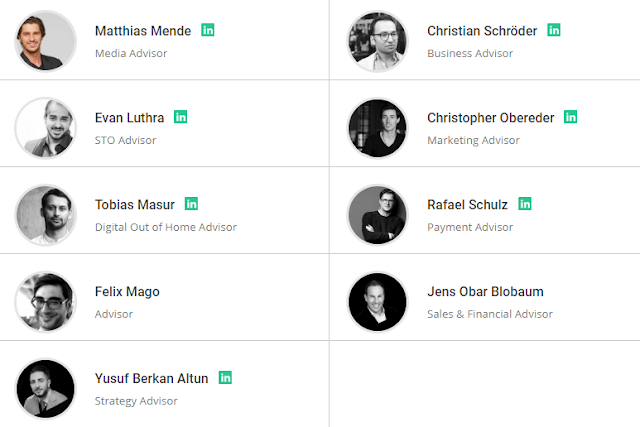
Task: Select Jens Obar Blobaum's portrait
Action: (378, 302)
